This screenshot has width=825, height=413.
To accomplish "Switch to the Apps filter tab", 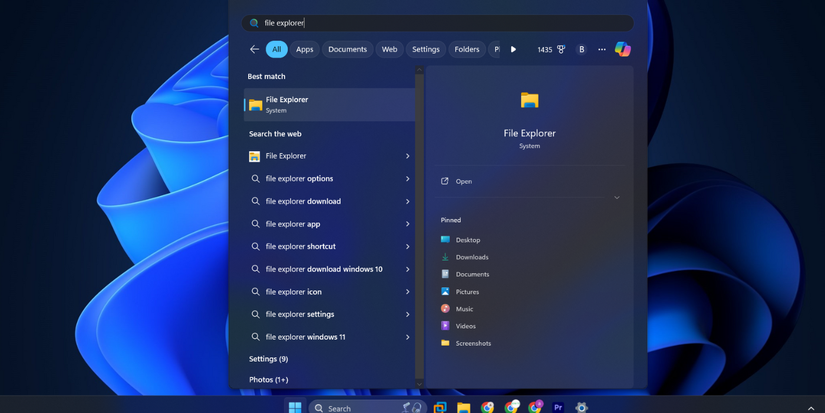I will click(304, 49).
